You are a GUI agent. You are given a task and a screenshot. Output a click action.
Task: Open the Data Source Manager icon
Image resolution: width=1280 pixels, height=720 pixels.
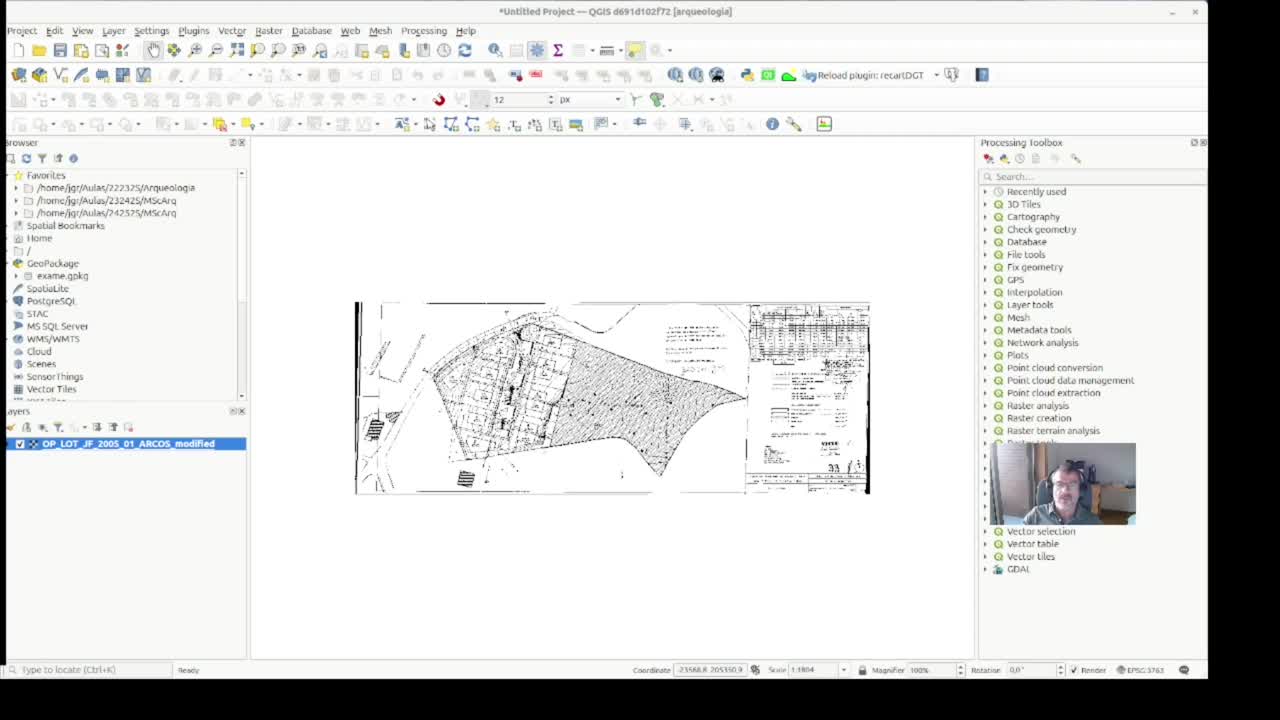pos(19,75)
